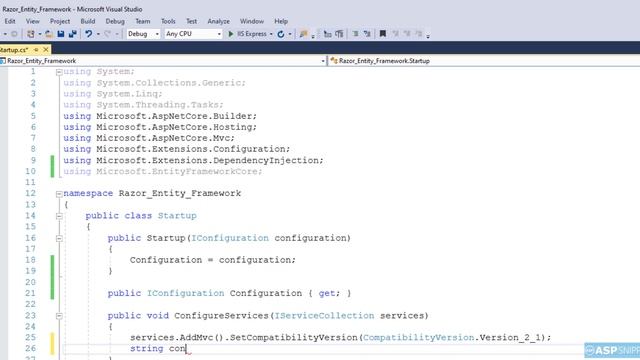Collapse the Startup constructor block at line 16
Viewport: 640px width, 360px height.
click(59, 238)
